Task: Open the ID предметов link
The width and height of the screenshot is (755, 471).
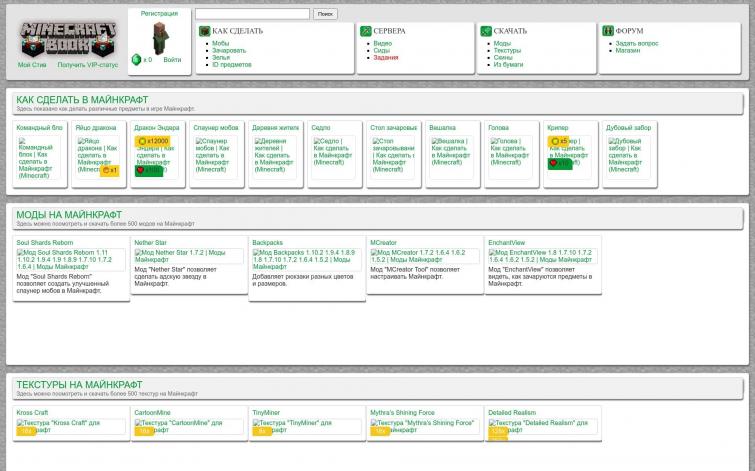Action: (232, 65)
